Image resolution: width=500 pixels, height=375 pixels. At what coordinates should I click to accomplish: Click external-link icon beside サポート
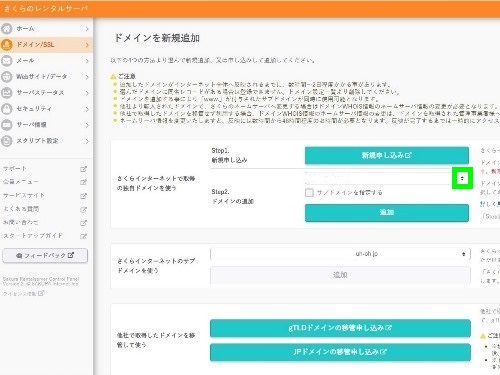pyautogui.click(x=83, y=169)
